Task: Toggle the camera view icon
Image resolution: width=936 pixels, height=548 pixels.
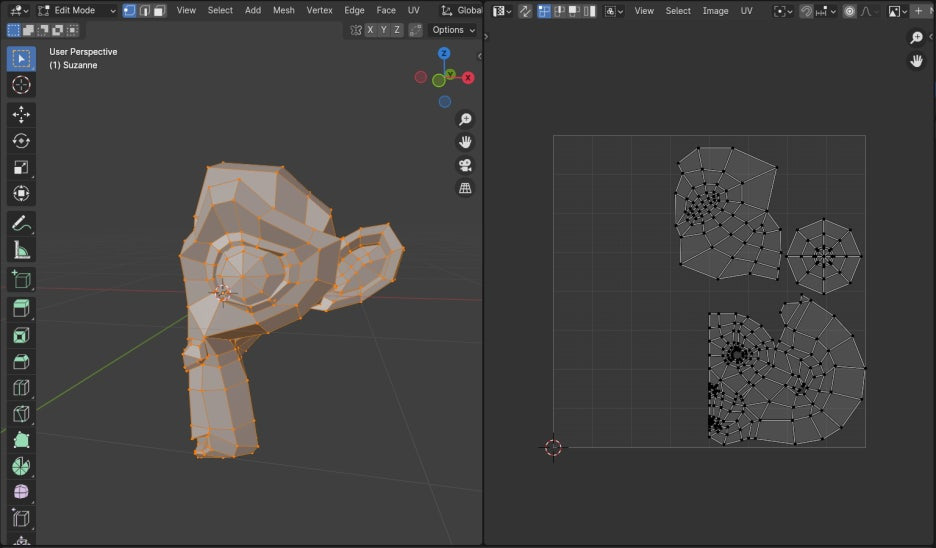Action: tap(465, 165)
